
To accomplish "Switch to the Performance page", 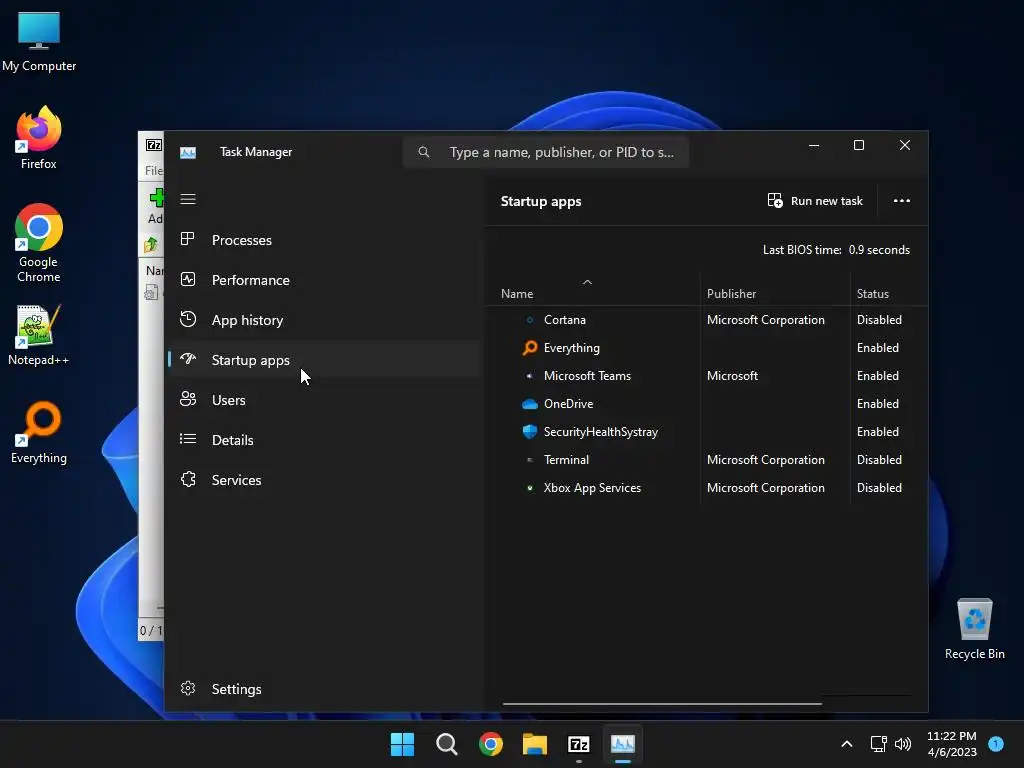I will pos(323,280).
